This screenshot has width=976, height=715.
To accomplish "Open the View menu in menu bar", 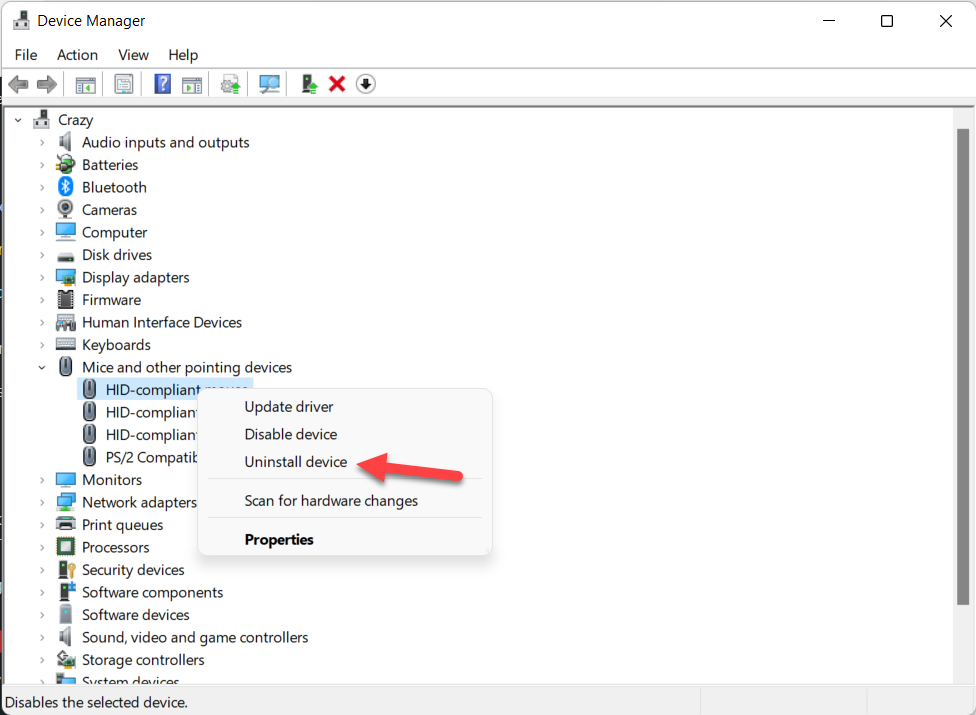I will coord(133,55).
